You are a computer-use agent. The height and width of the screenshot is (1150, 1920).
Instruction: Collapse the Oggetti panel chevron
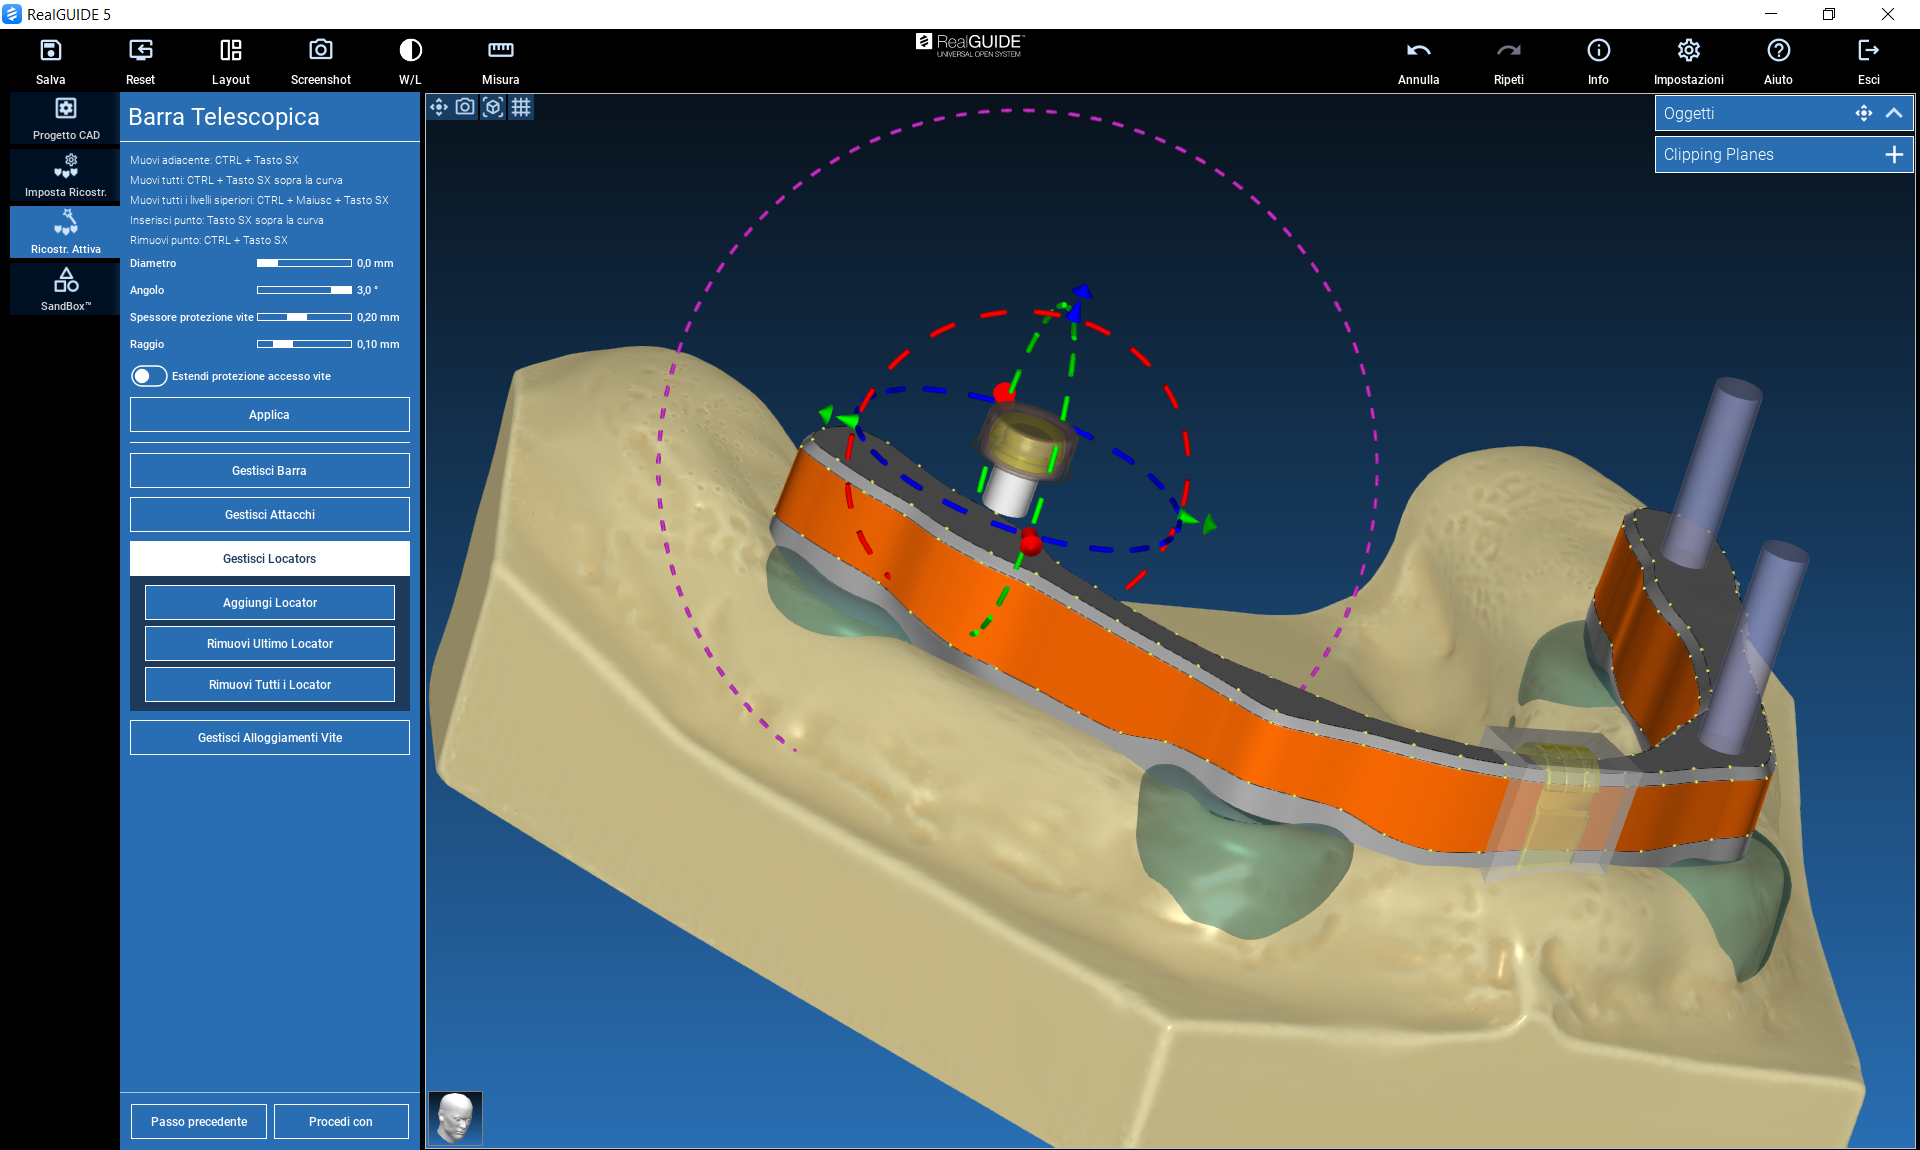coord(1894,113)
